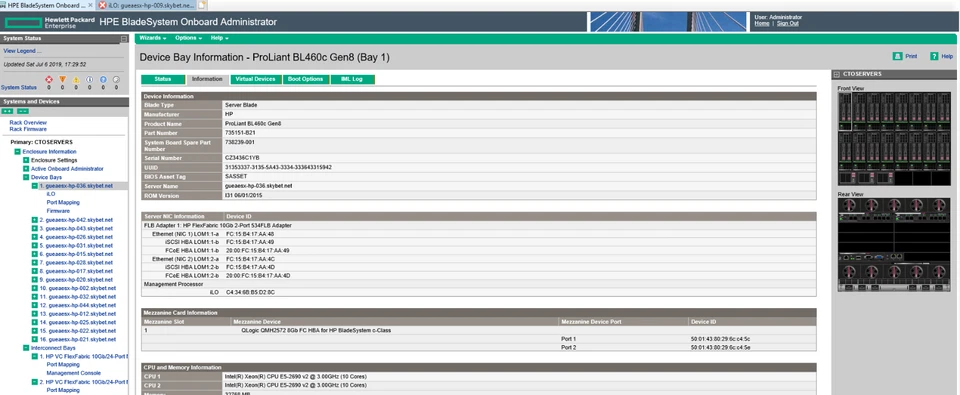Click the blue unknown status icon

[103, 80]
